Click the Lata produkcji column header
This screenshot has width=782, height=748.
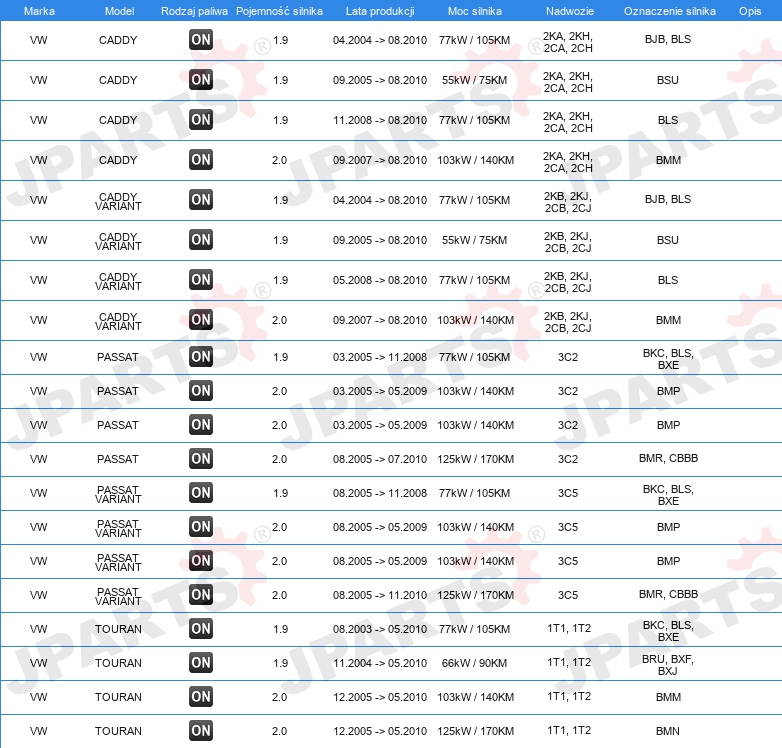(x=380, y=11)
